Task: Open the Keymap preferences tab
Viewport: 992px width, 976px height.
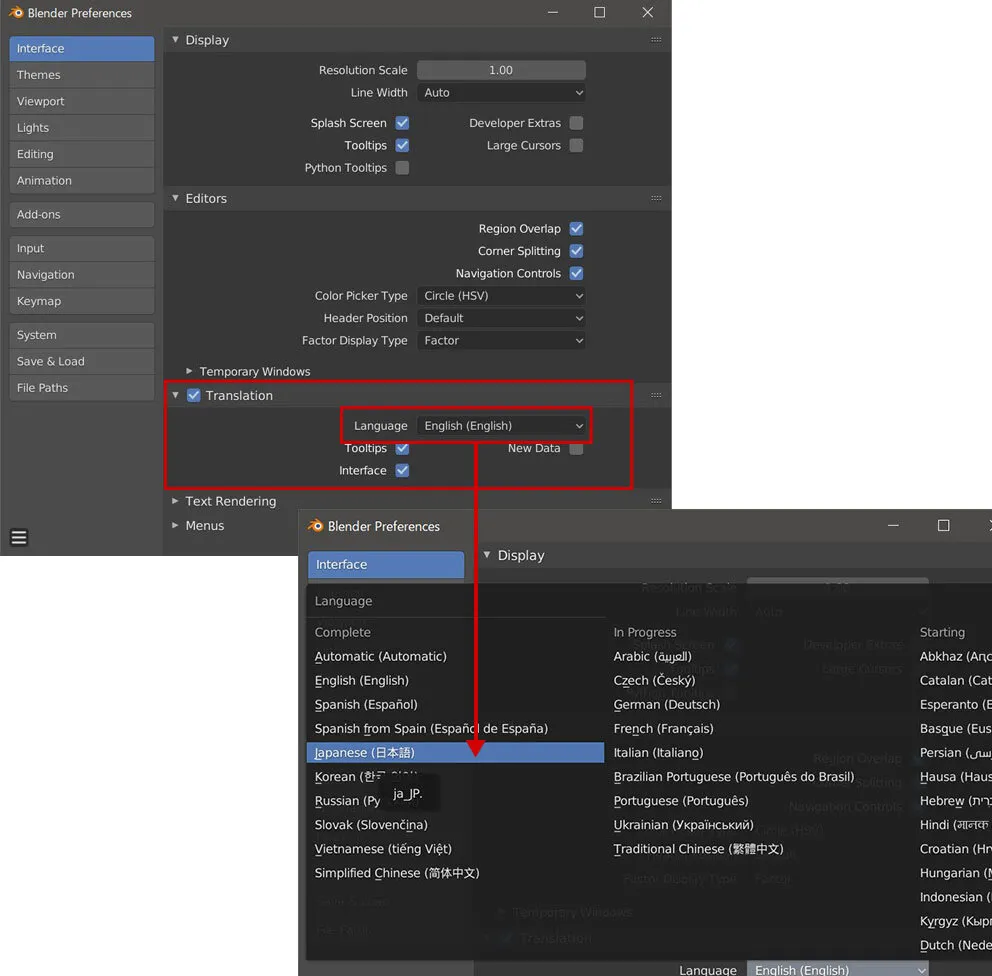Action: point(82,302)
